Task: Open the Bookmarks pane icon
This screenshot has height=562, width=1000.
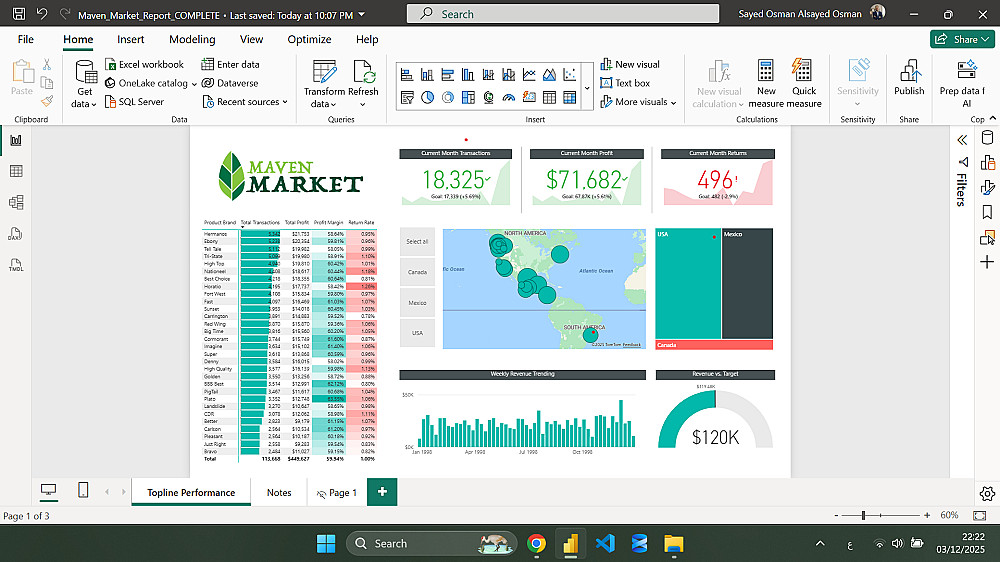Action: (x=987, y=212)
